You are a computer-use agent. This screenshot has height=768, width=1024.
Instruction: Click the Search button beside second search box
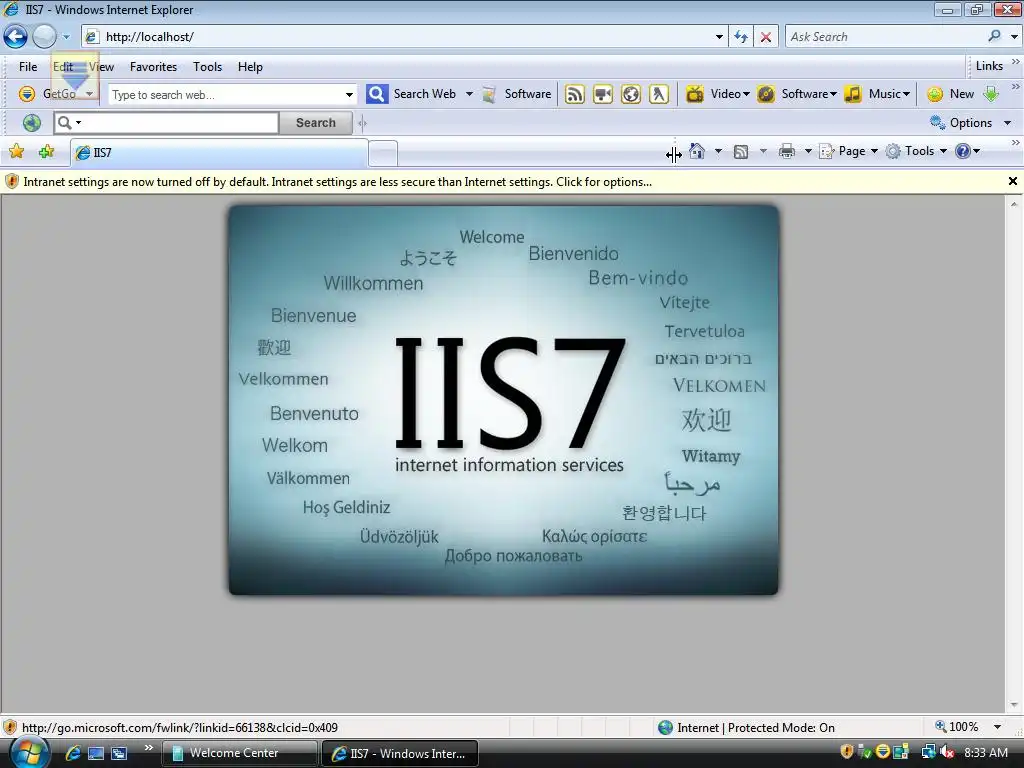(315, 123)
